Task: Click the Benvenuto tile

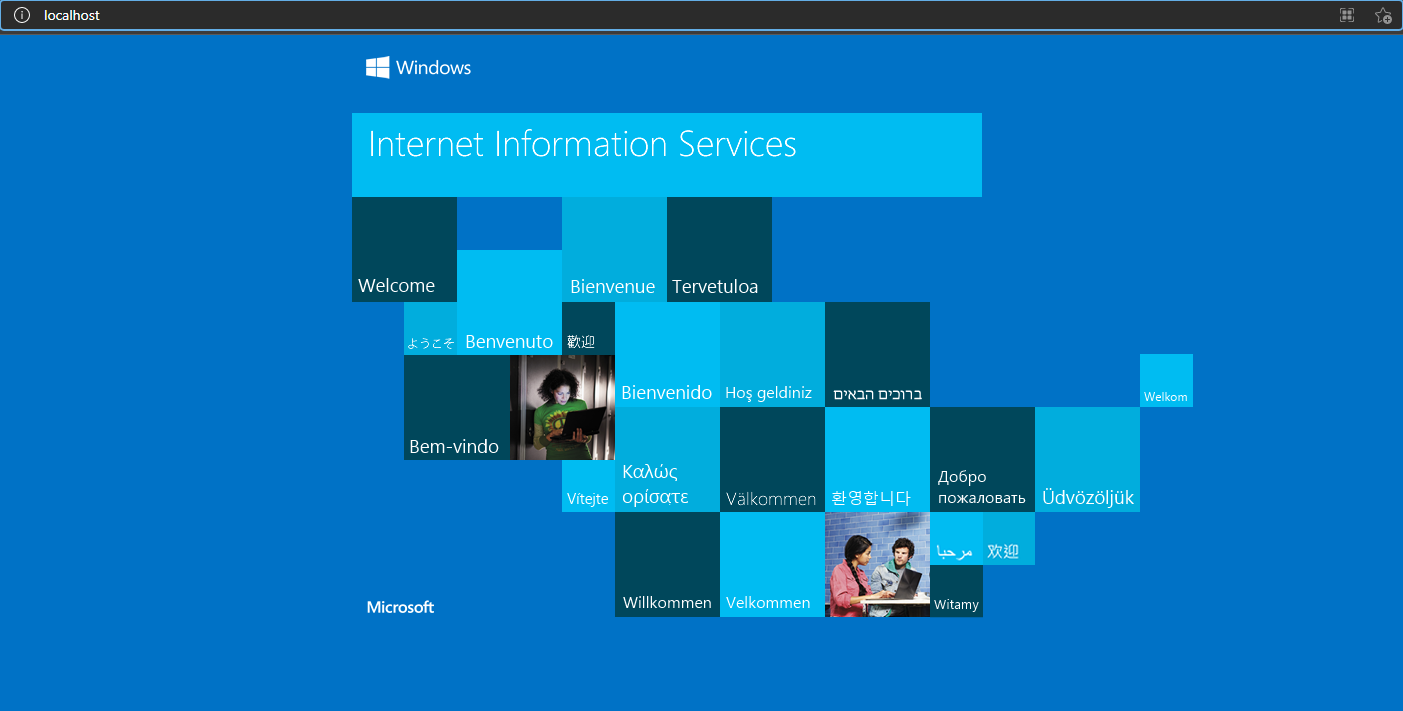Action: (509, 302)
